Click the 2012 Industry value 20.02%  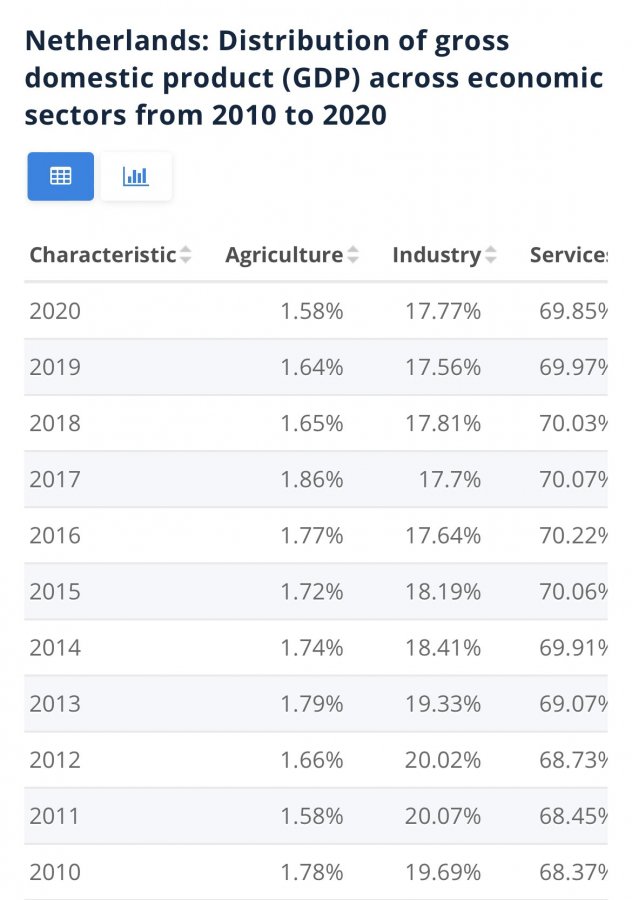pyautogui.click(x=443, y=759)
